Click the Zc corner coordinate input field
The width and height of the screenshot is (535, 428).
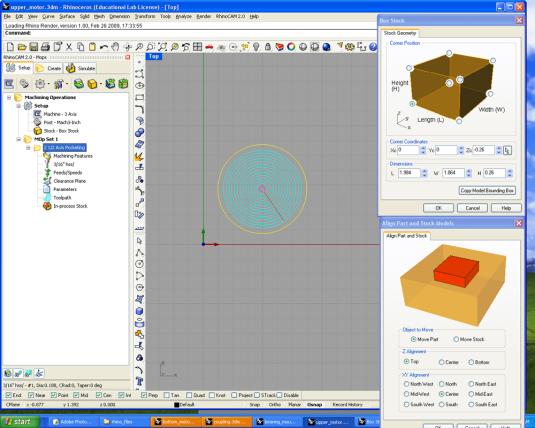483,150
